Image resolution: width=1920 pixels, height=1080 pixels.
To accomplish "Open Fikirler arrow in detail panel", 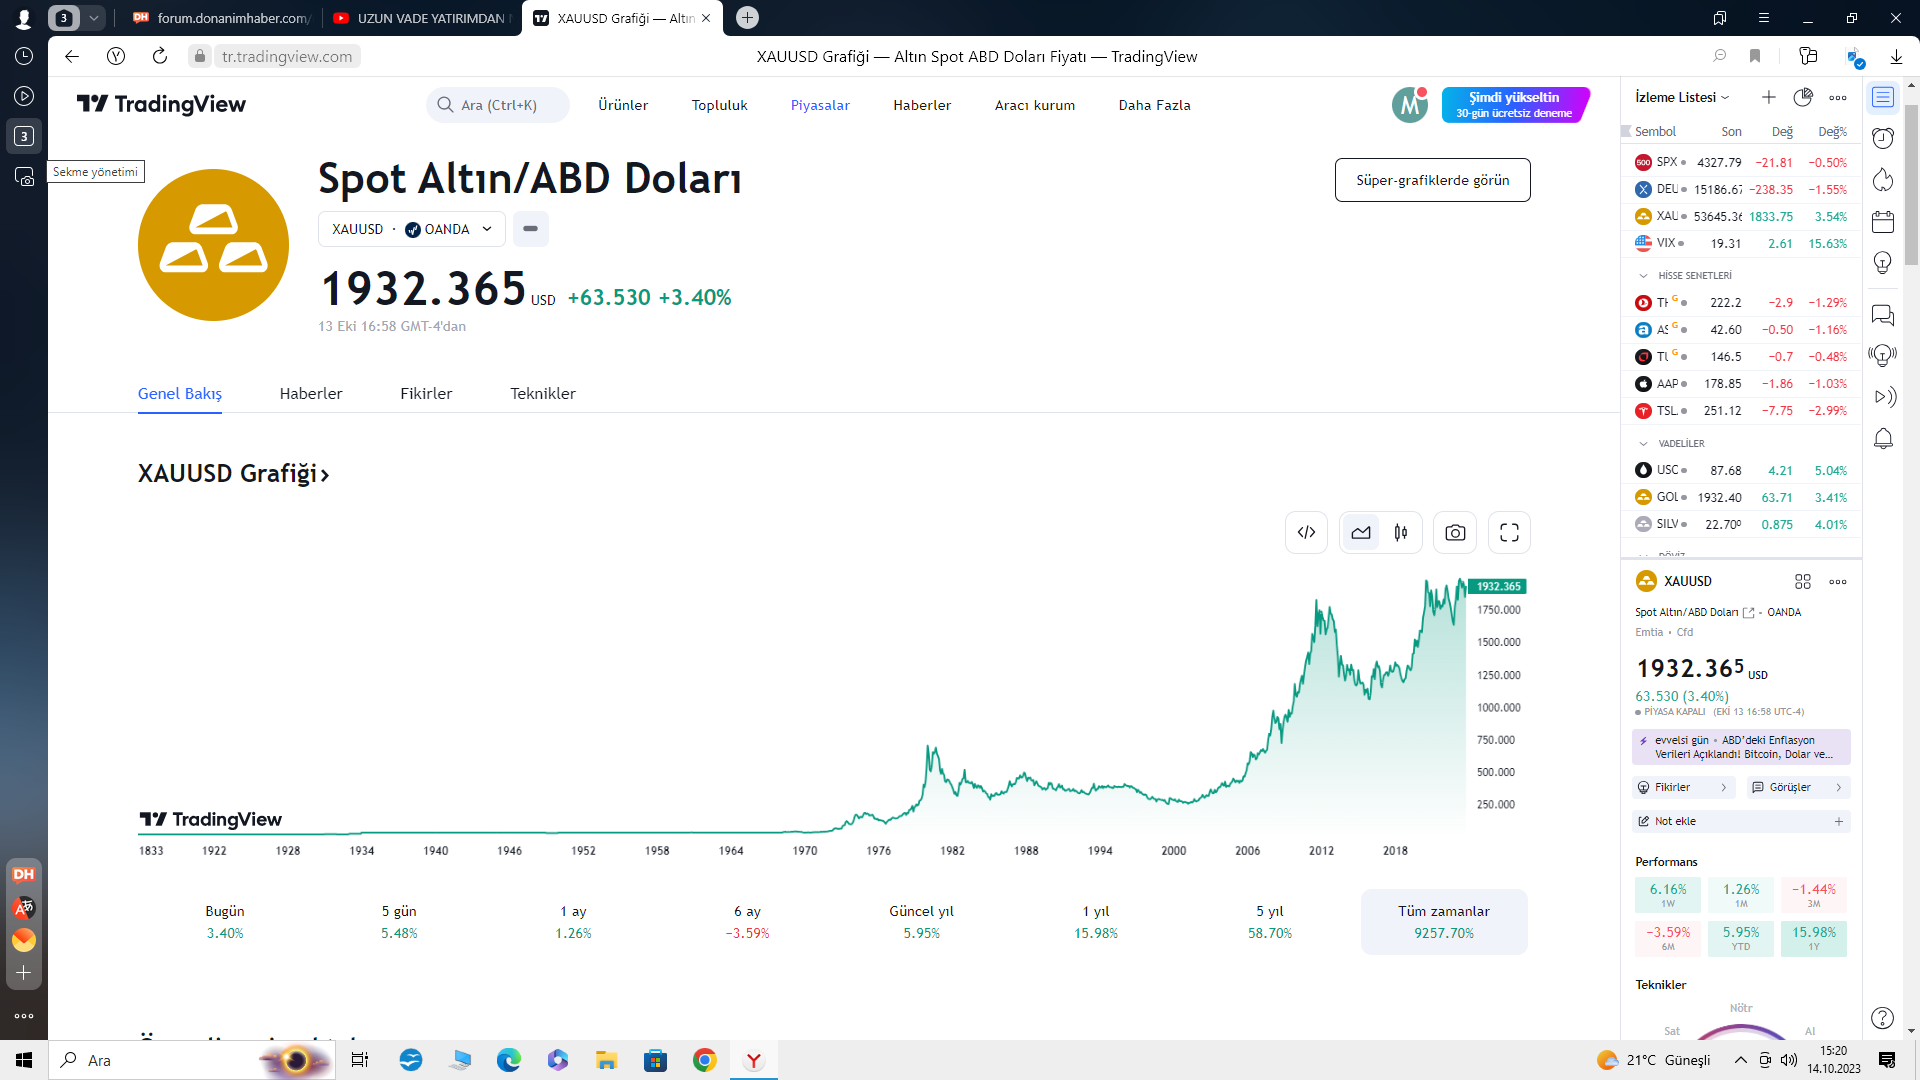I will tap(1724, 787).
